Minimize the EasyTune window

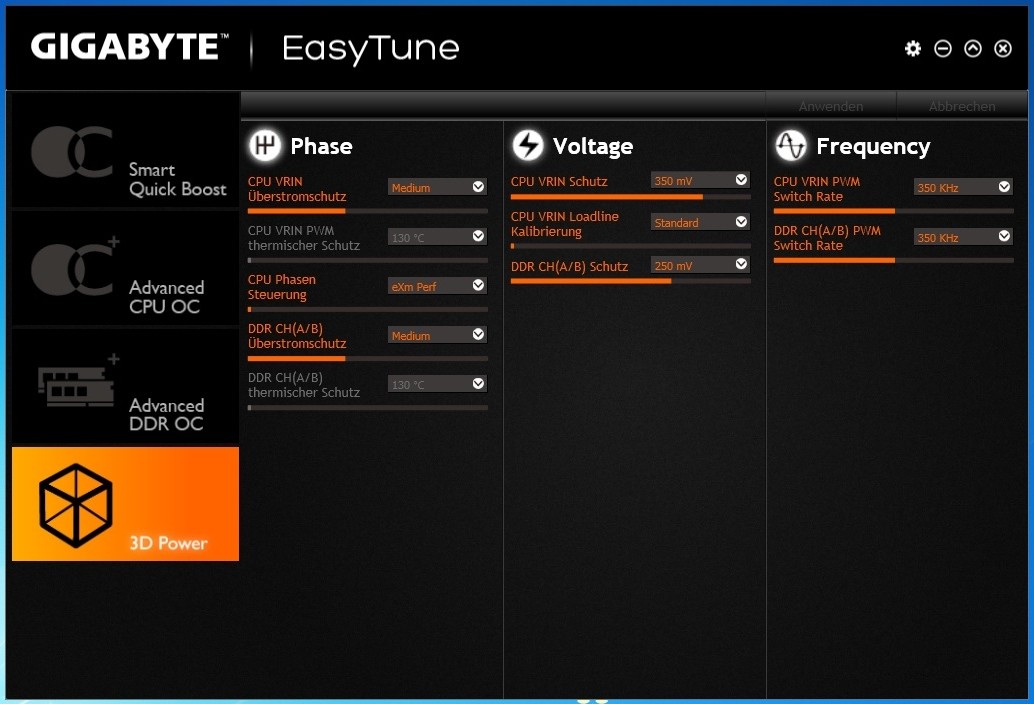coord(943,48)
